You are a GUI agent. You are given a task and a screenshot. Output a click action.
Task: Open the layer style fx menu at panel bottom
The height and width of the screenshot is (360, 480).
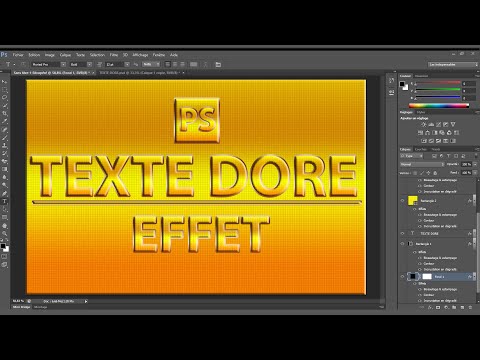[x=430, y=307]
